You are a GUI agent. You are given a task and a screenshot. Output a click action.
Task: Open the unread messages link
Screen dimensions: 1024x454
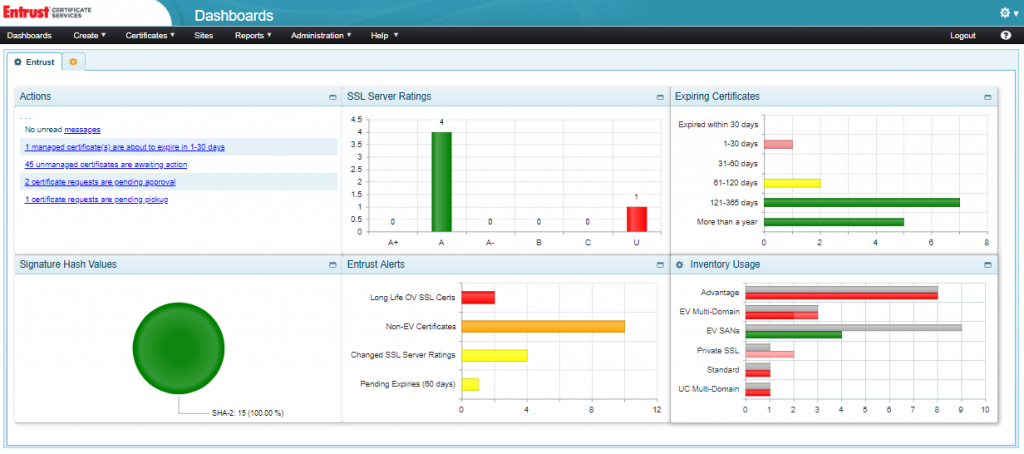coord(82,129)
